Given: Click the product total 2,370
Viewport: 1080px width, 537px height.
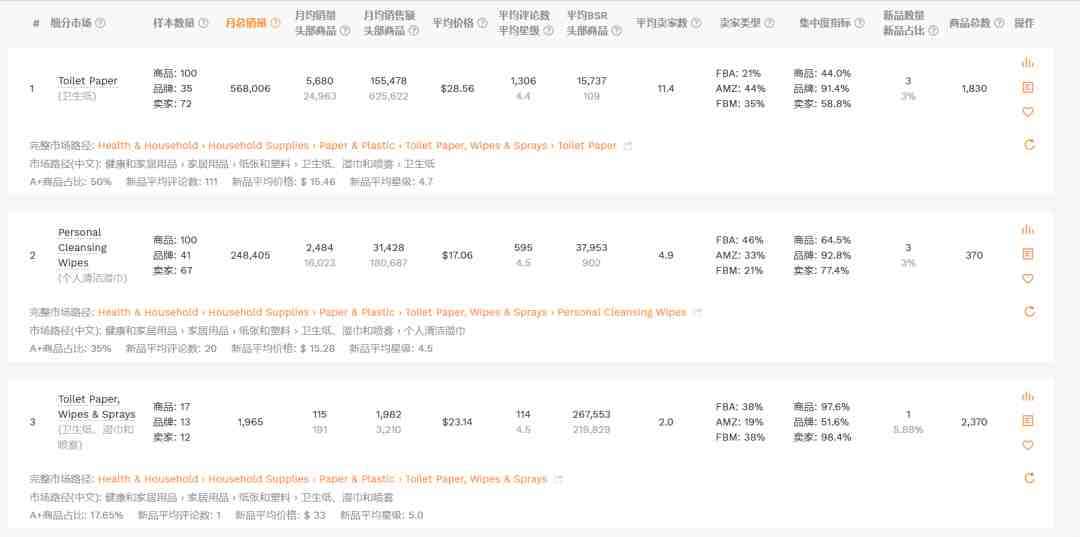Looking at the screenshot, I should point(974,421).
